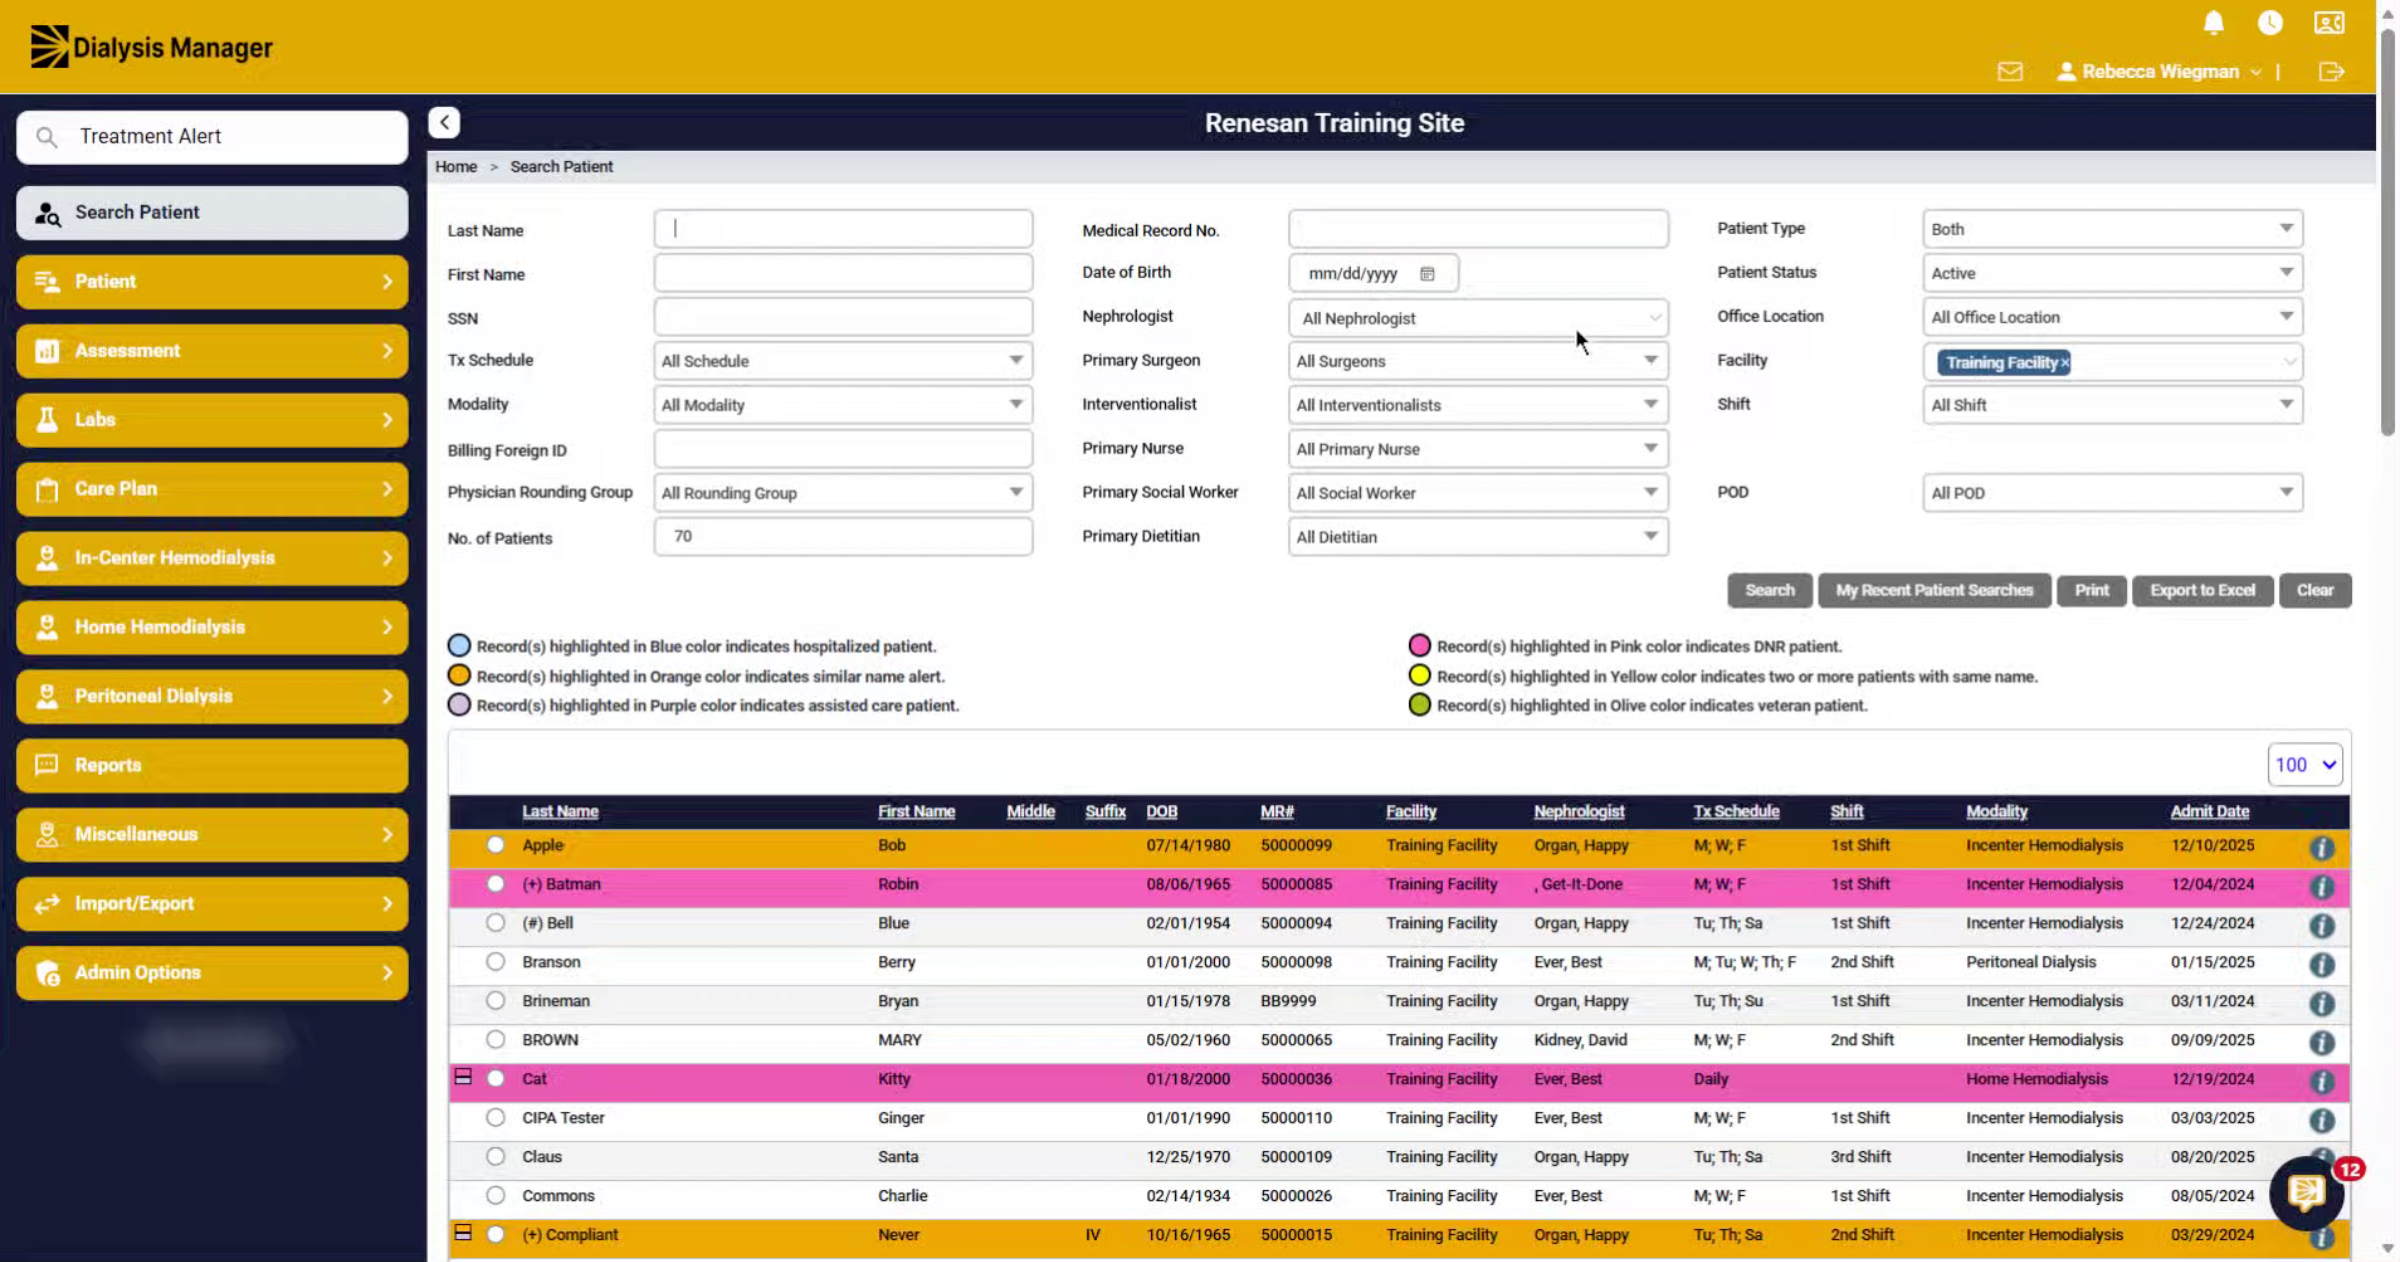Click the Last Name input field

point(842,229)
